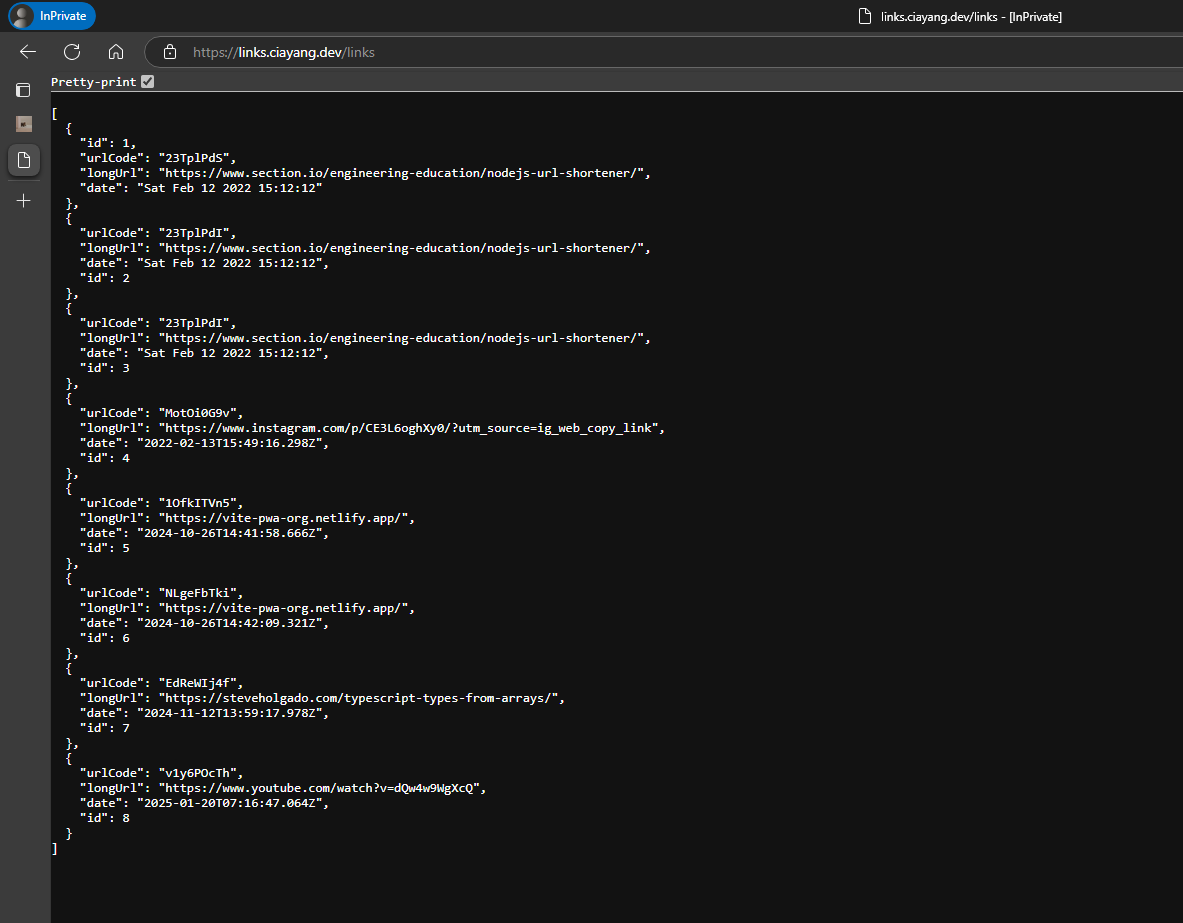This screenshot has width=1183, height=923.
Task: Open a new tab with plus icon
Action: pos(24,201)
